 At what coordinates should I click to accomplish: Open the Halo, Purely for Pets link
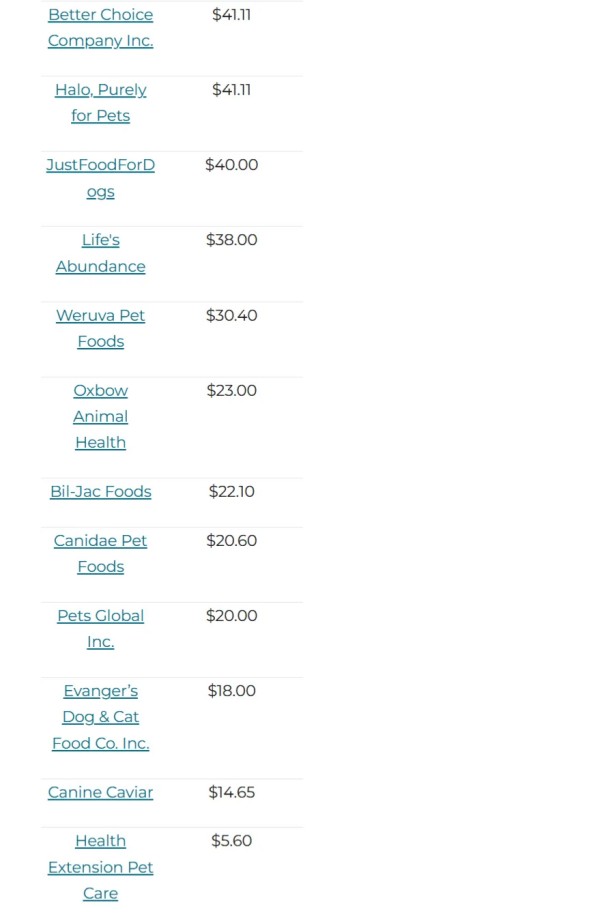pyautogui.click(x=100, y=103)
